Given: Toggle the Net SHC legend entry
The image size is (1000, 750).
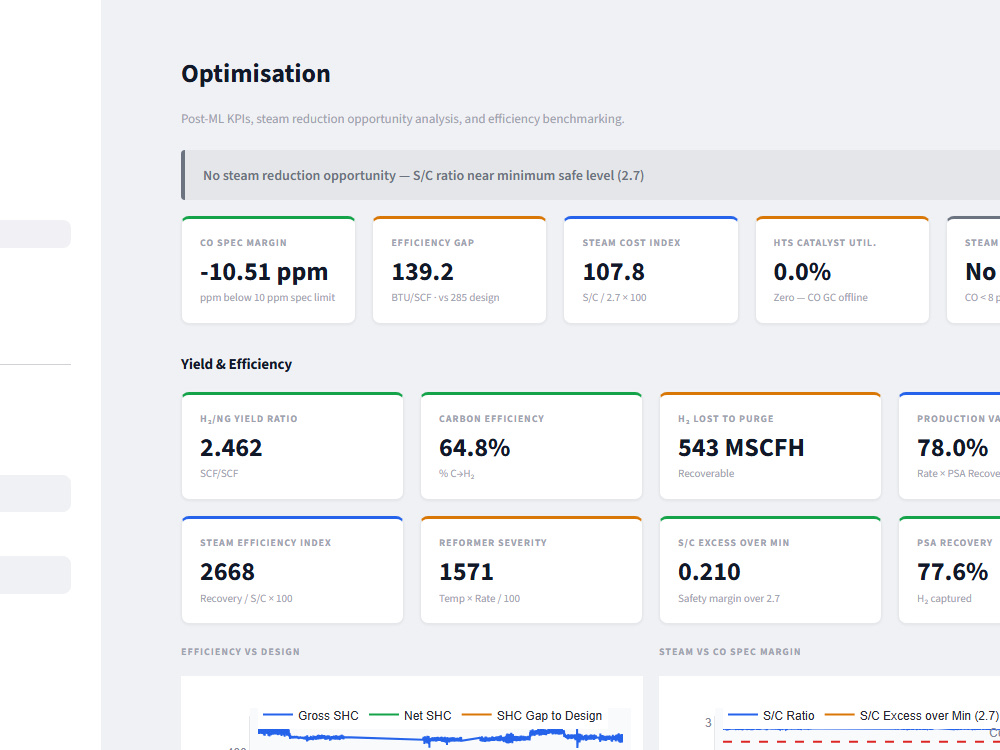Looking at the screenshot, I should tap(410, 716).
